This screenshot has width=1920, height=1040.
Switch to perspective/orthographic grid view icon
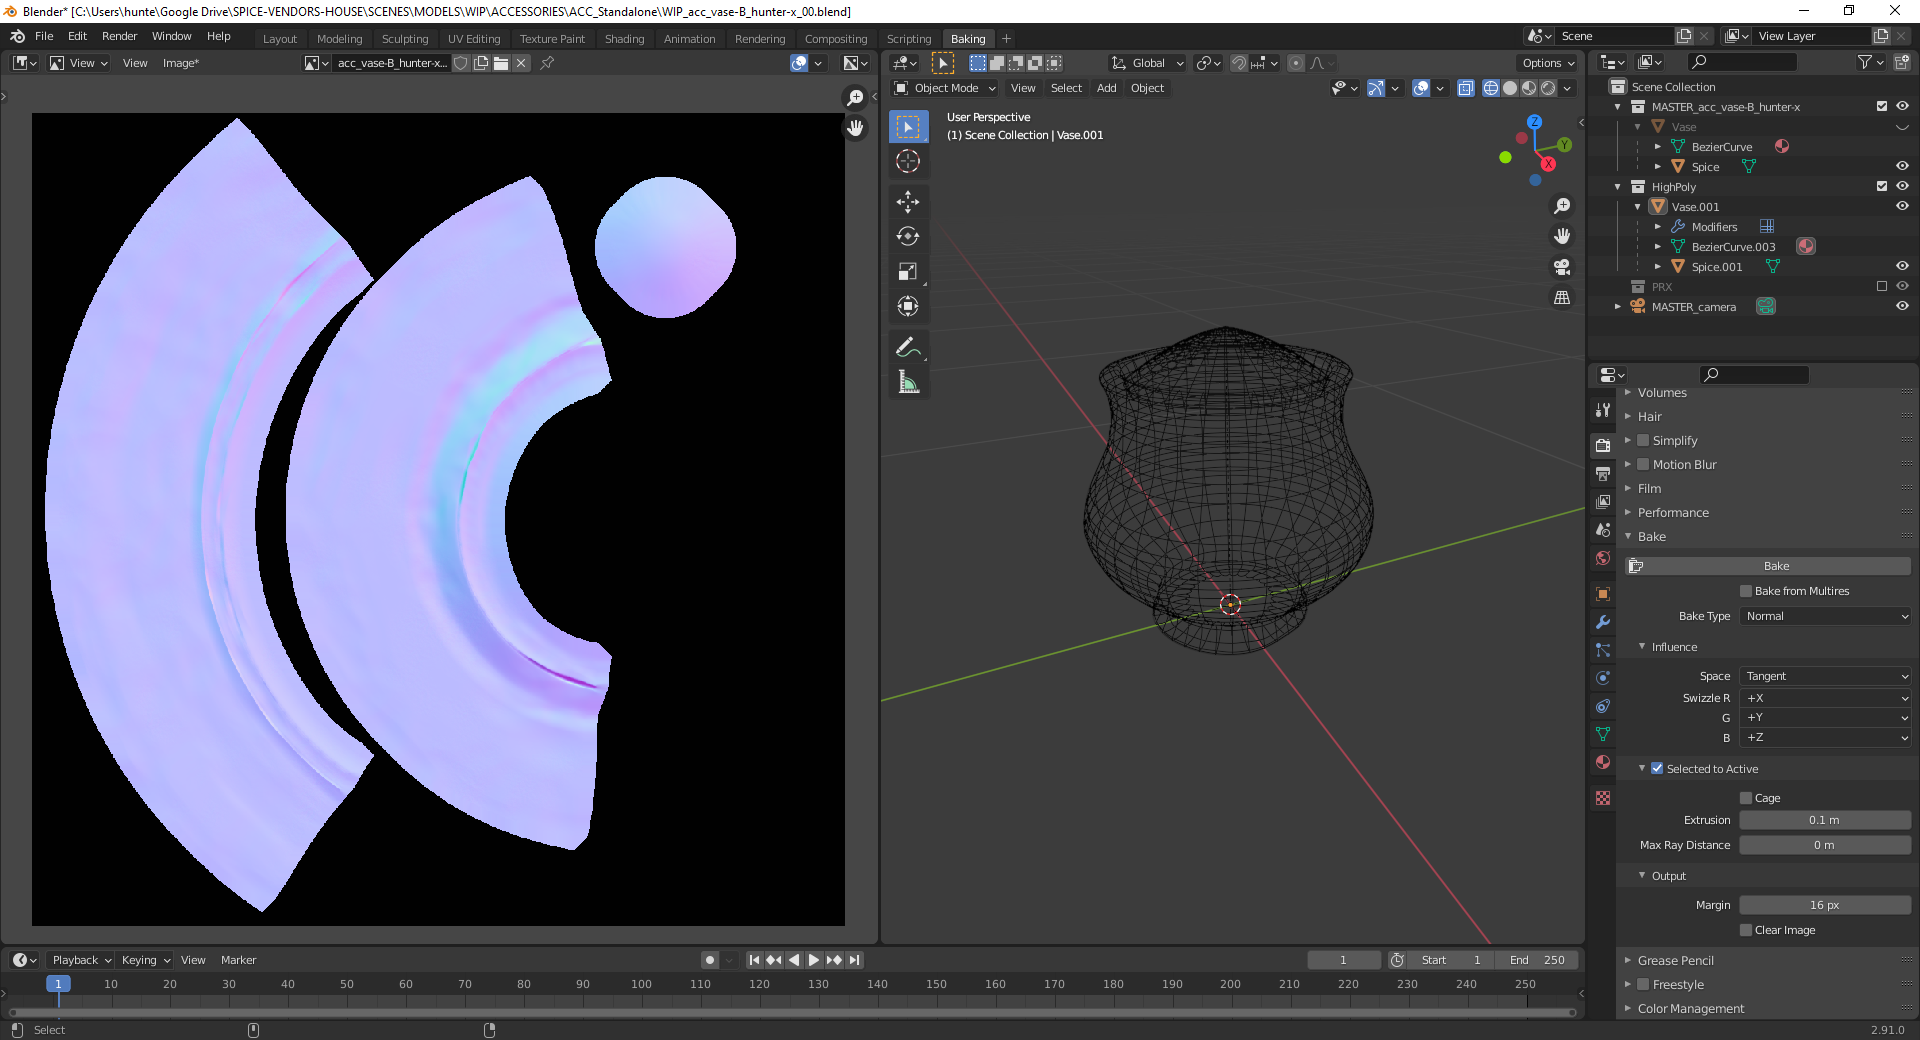(x=1562, y=298)
